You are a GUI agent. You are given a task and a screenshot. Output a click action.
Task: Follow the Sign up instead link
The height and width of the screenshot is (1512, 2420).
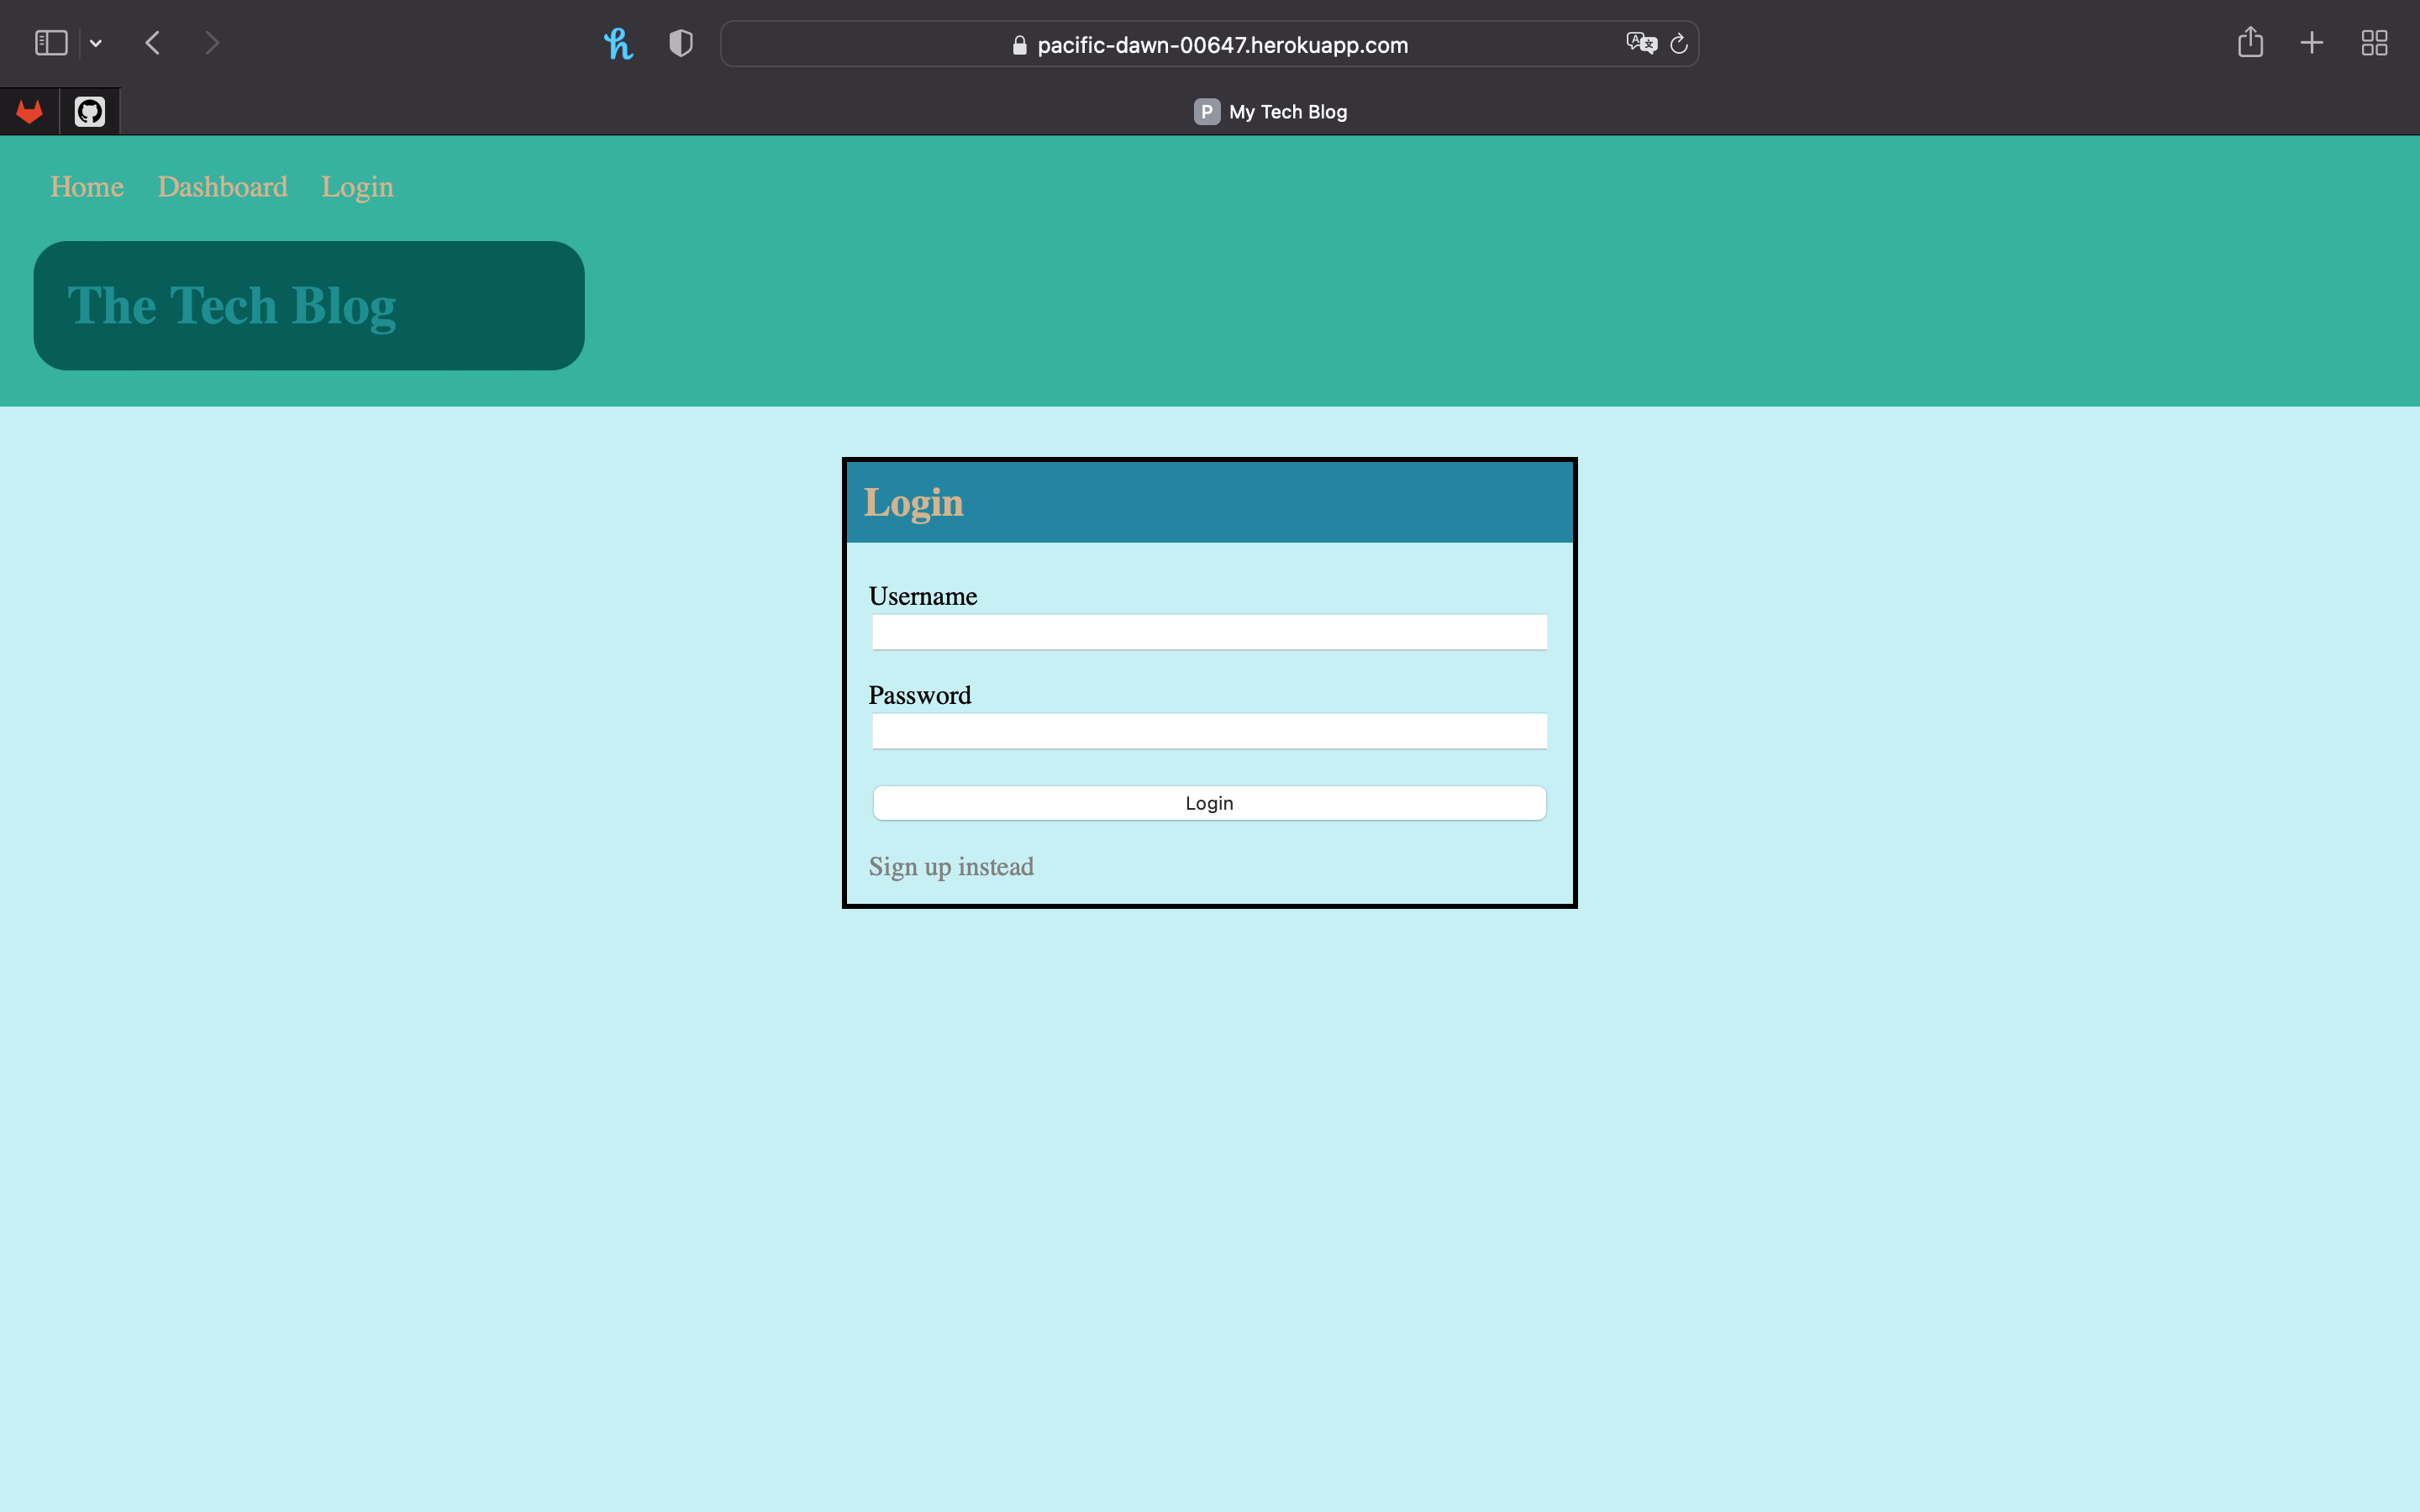click(x=951, y=866)
